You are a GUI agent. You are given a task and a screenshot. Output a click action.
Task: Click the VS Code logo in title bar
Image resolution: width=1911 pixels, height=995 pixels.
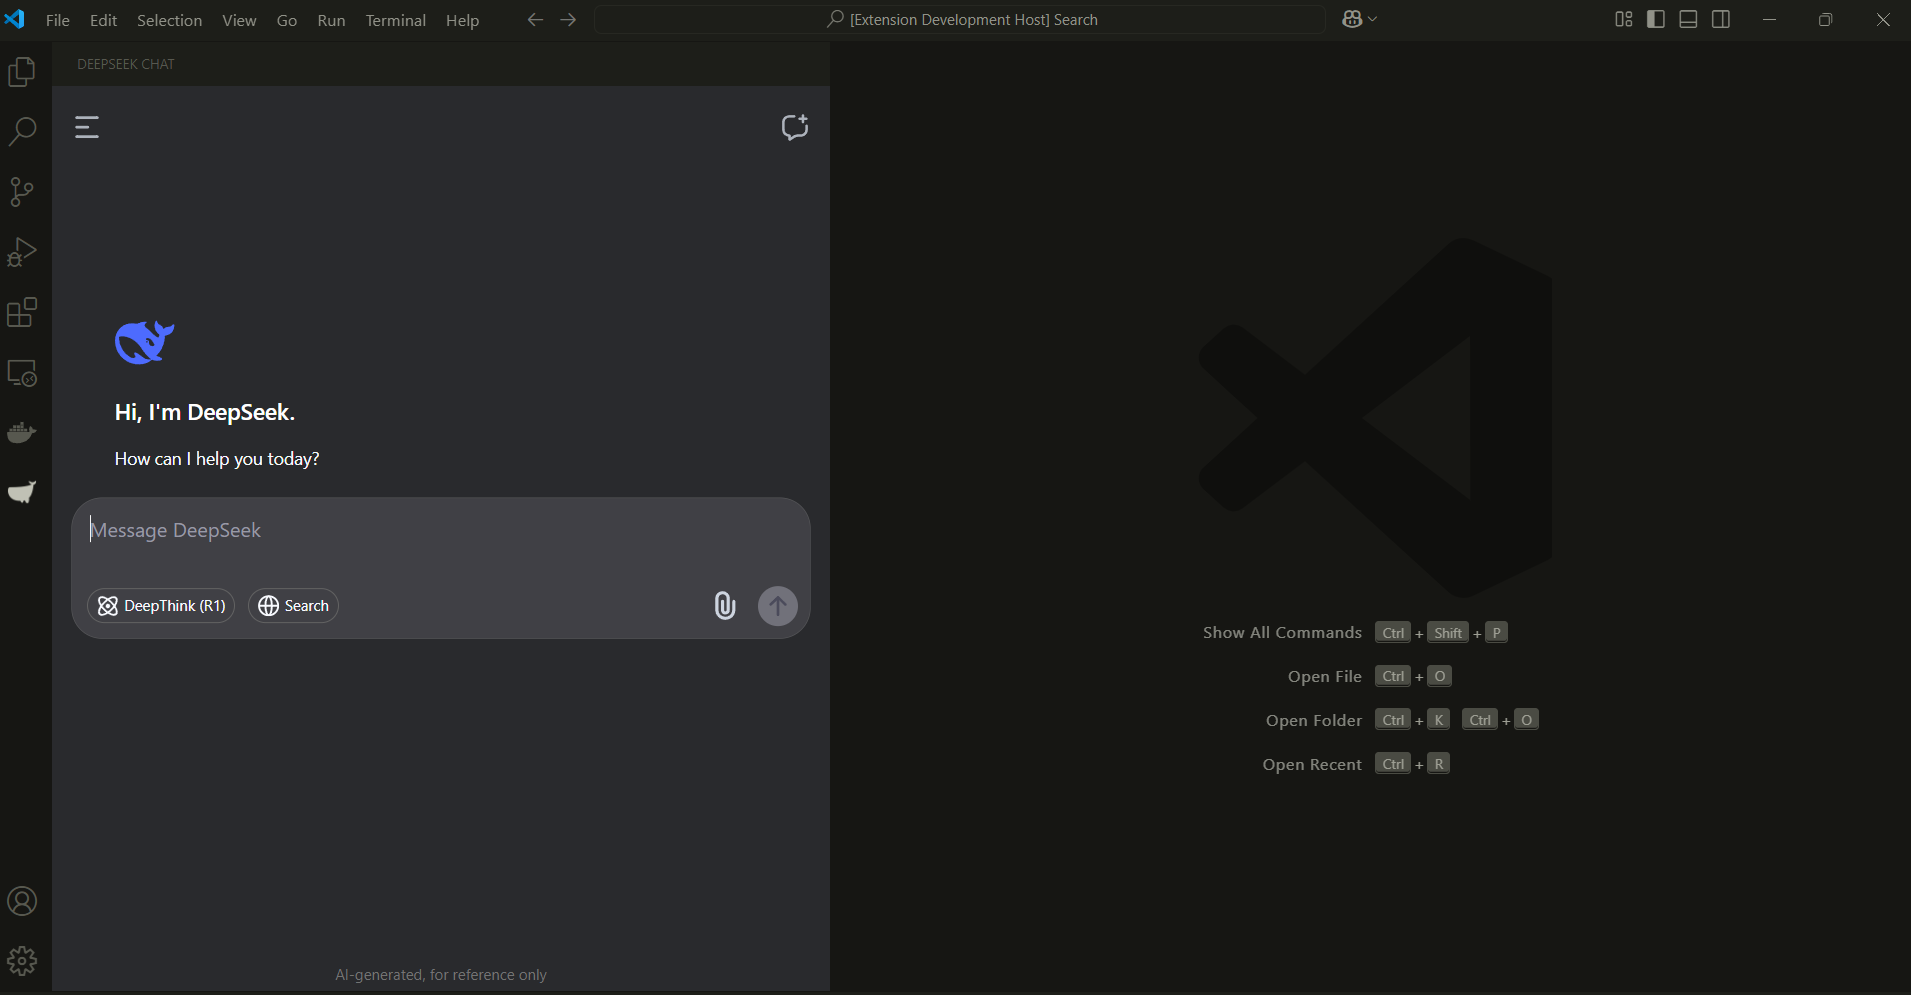pos(15,19)
